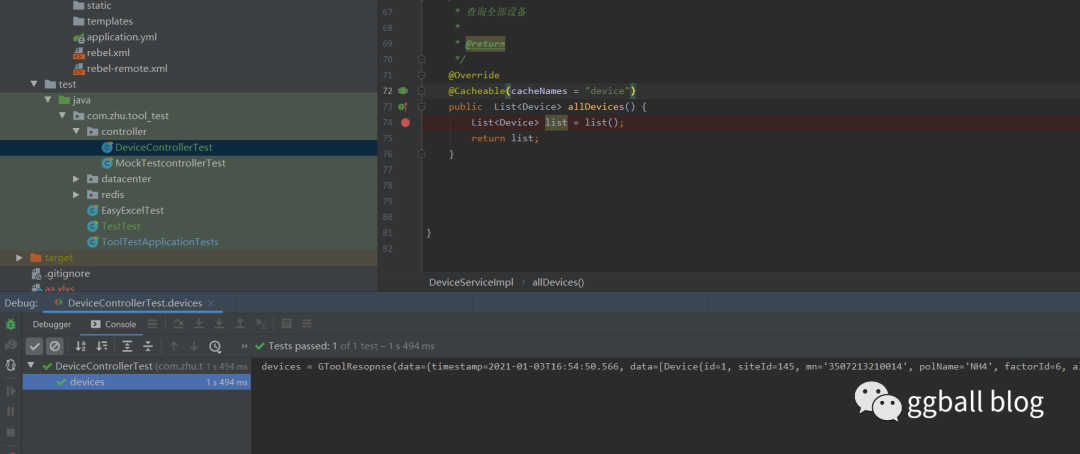Viewport: 1080px width, 454px height.
Task: Sort tests alphabetically
Action: point(81,346)
